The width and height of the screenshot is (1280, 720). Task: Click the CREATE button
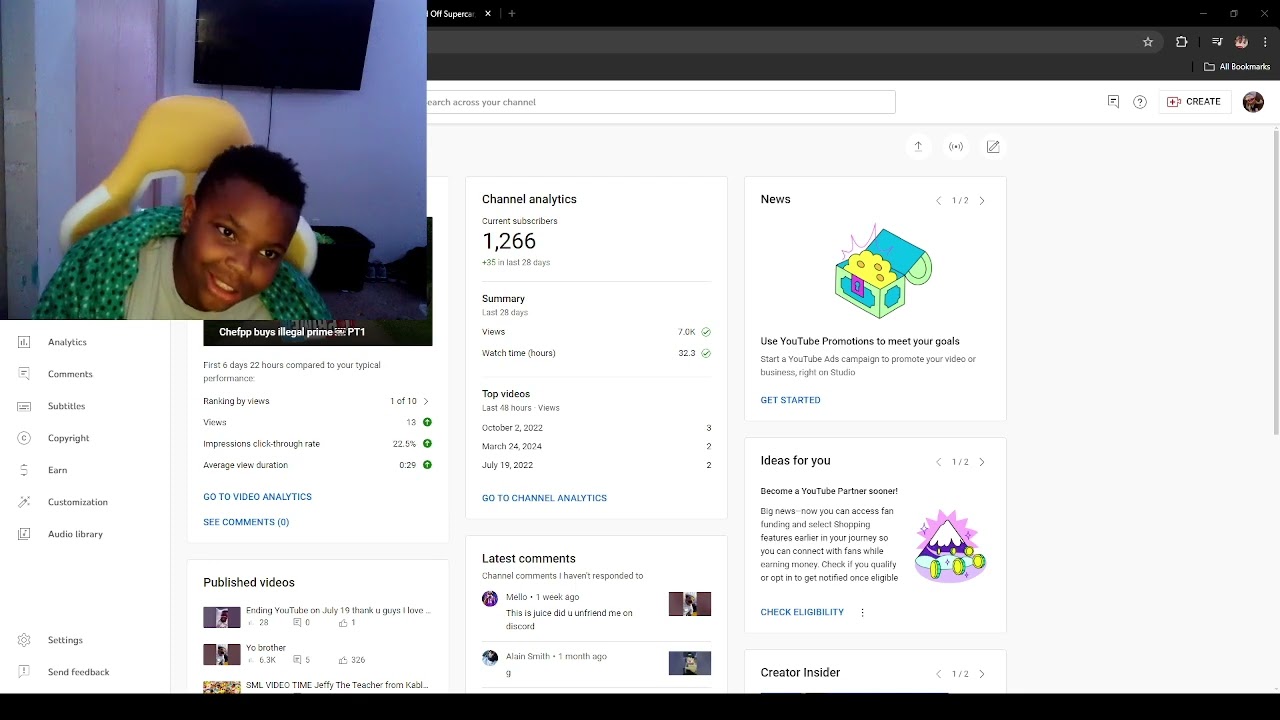click(1194, 102)
